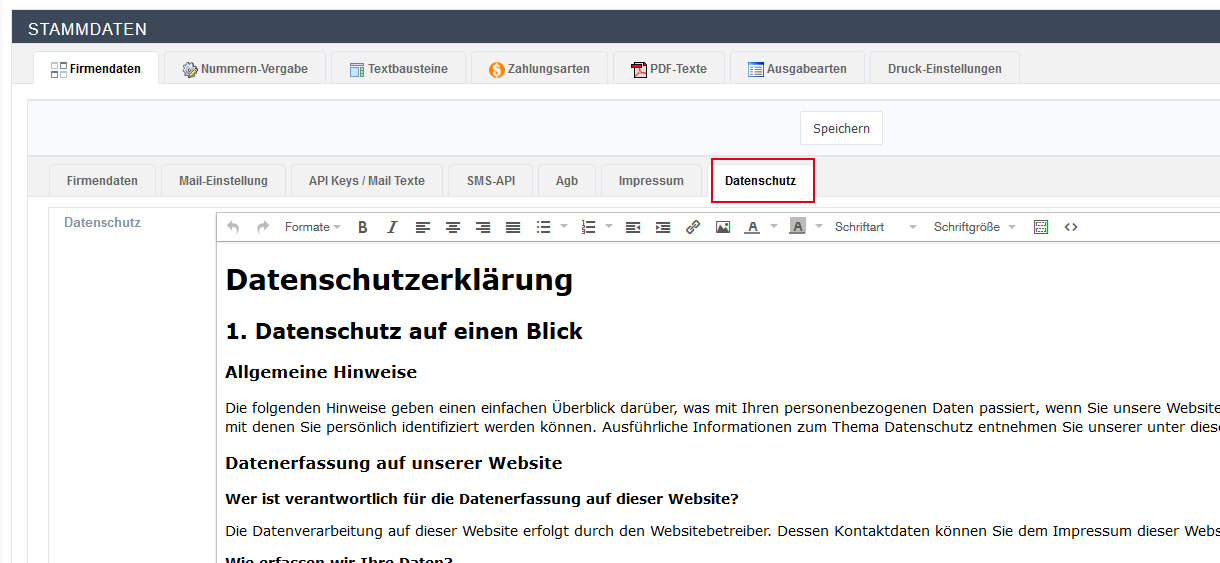Align text to the left
1220x563 pixels.
[x=423, y=227]
